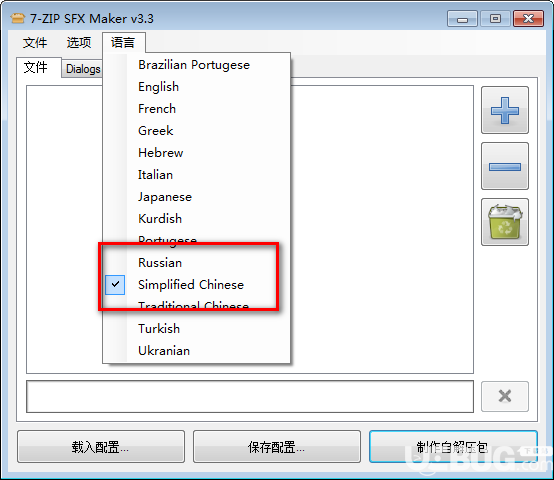
Task: Close the open 语言 menu
Action: point(123,43)
